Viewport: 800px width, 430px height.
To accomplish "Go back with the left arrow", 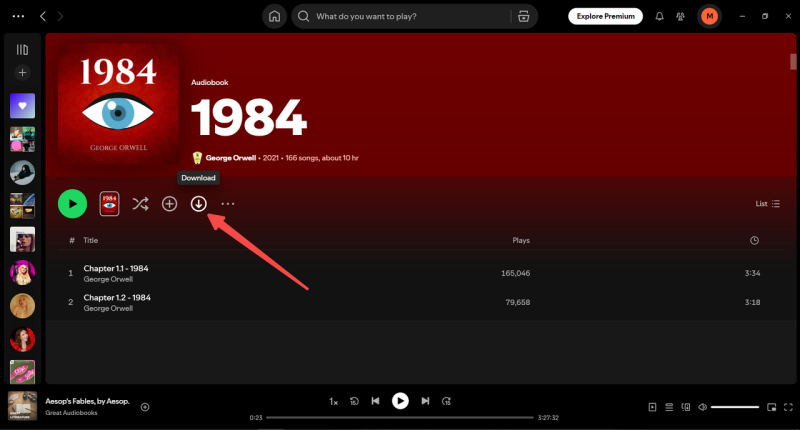I will [43, 16].
